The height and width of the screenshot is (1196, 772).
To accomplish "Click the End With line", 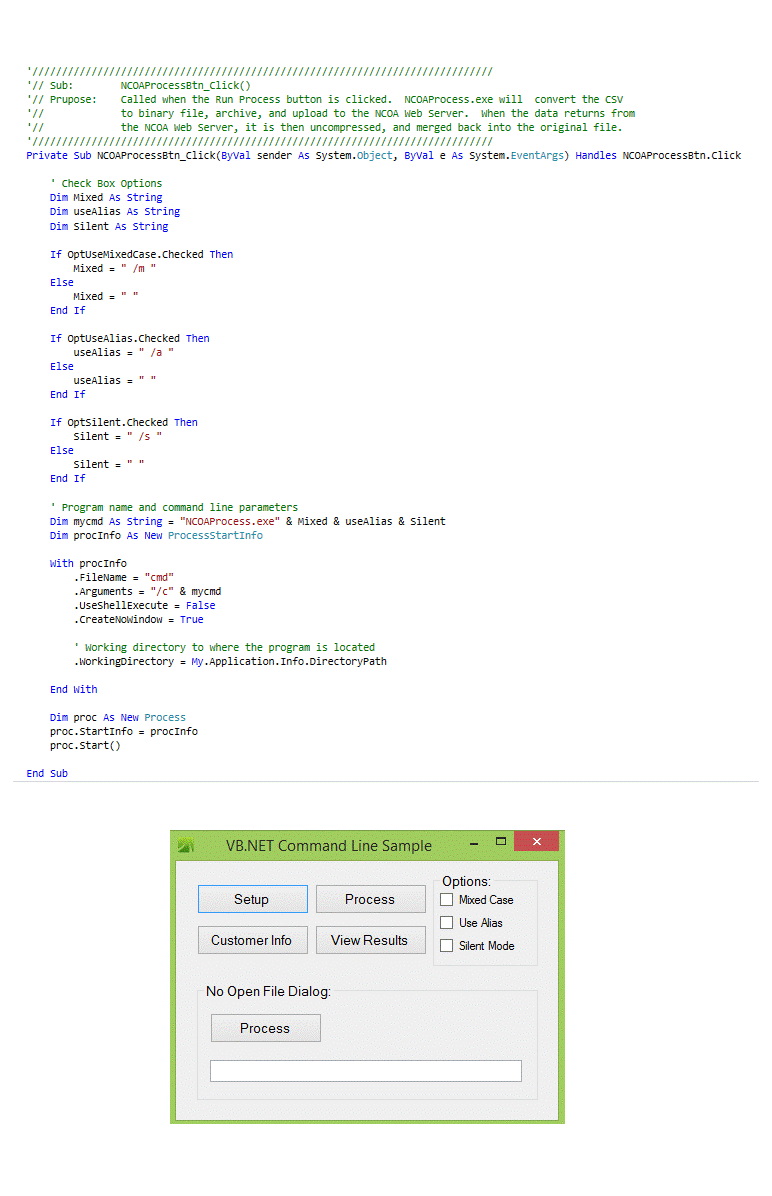I will pos(74,690).
